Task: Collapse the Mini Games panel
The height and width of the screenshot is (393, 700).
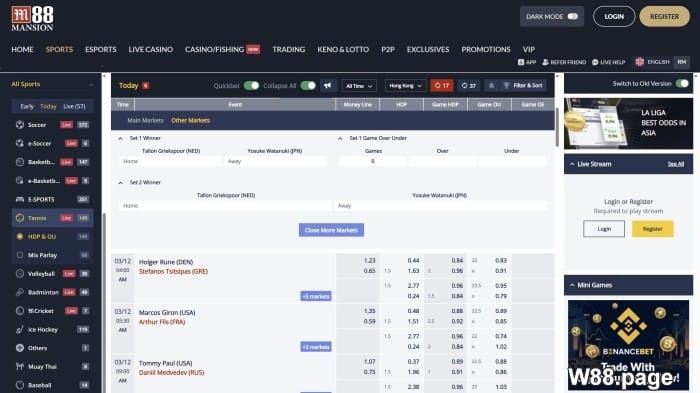Action: pos(572,285)
